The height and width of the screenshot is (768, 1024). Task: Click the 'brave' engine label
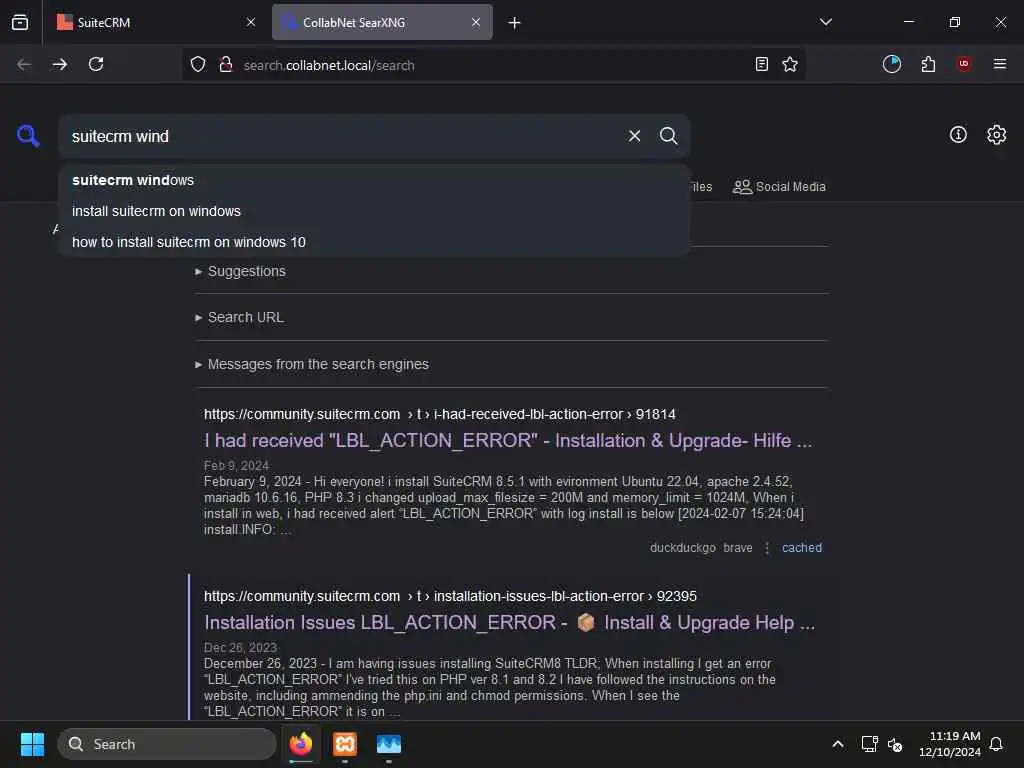tap(738, 548)
